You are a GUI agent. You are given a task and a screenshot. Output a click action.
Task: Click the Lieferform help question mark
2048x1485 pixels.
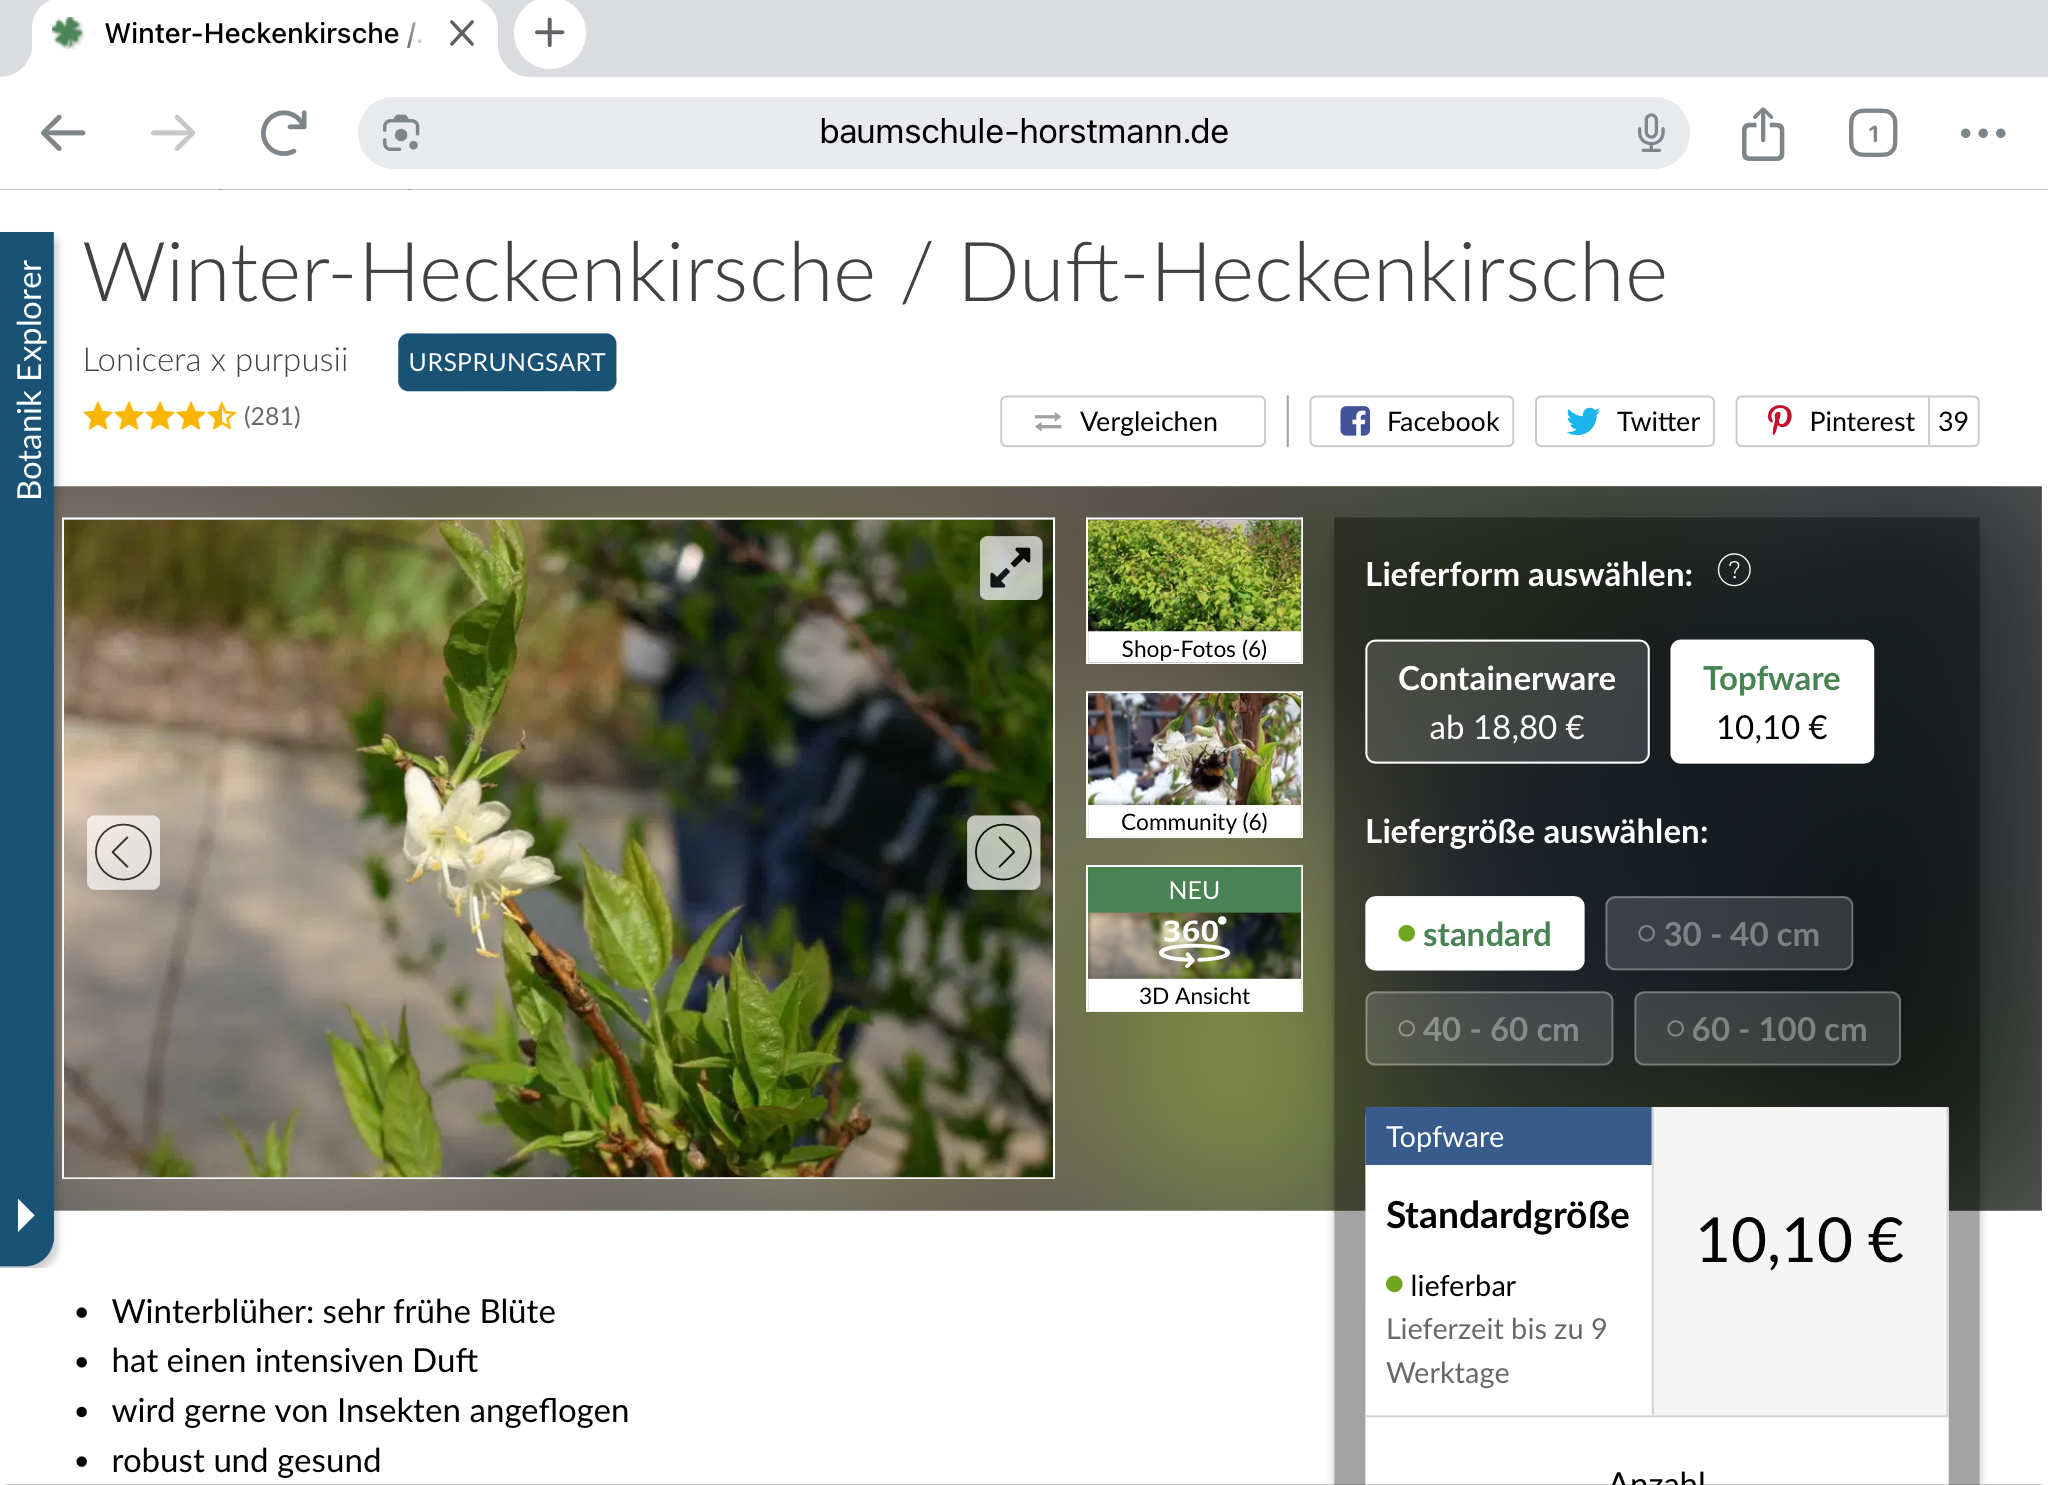1733,571
